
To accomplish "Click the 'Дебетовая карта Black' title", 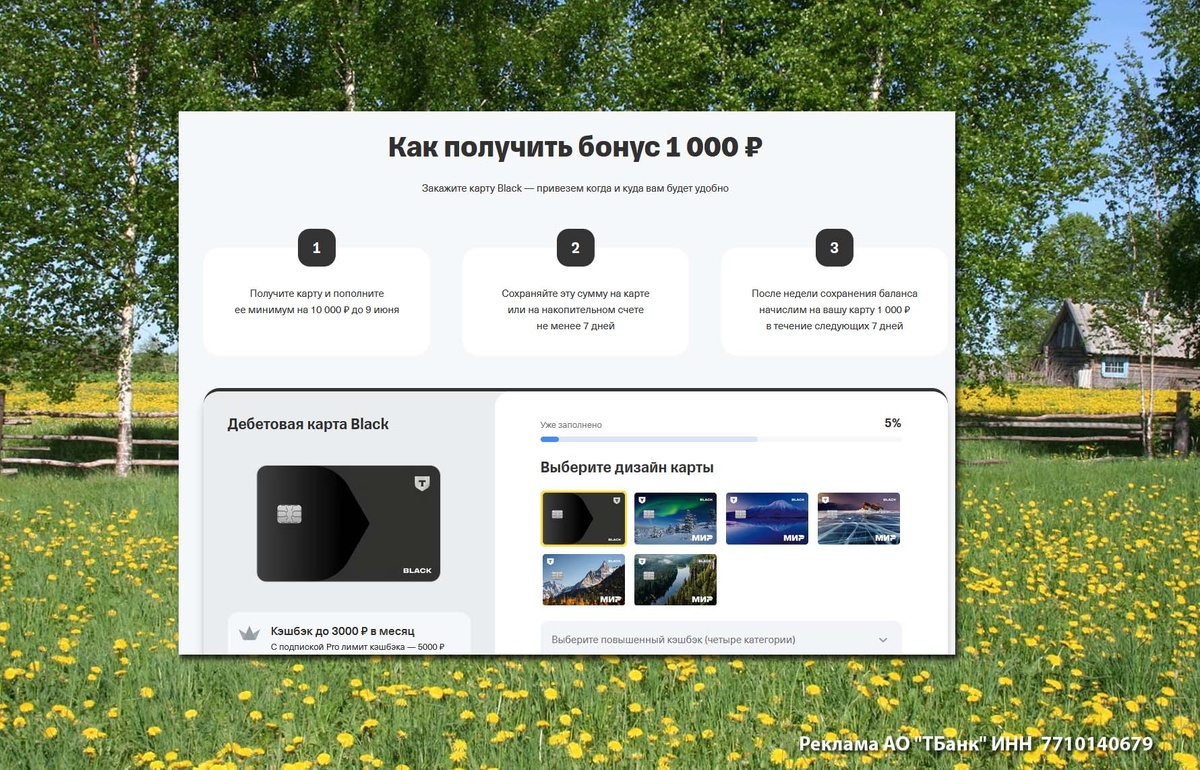I will pyautogui.click(x=308, y=424).
